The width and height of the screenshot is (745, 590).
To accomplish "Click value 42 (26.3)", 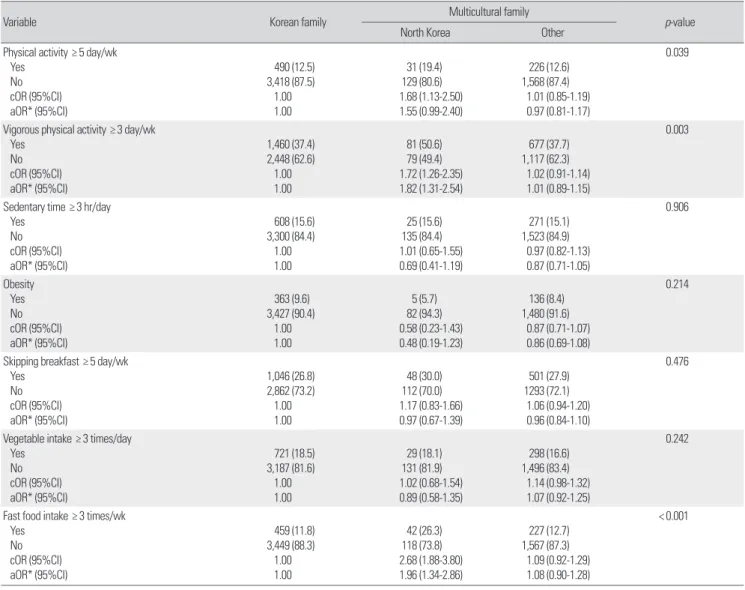I will tap(424, 531).
